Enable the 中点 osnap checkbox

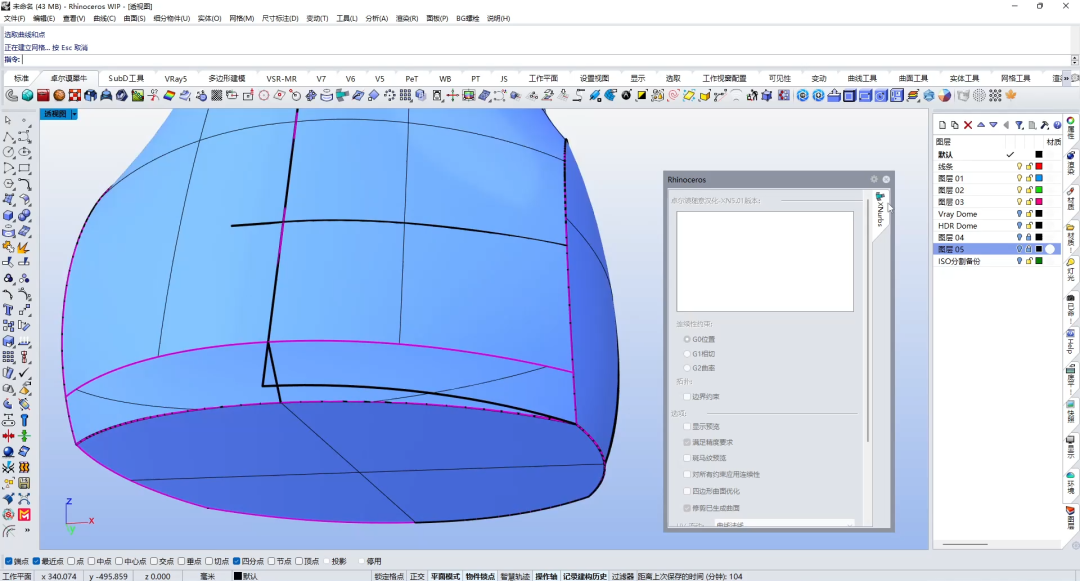pos(92,562)
